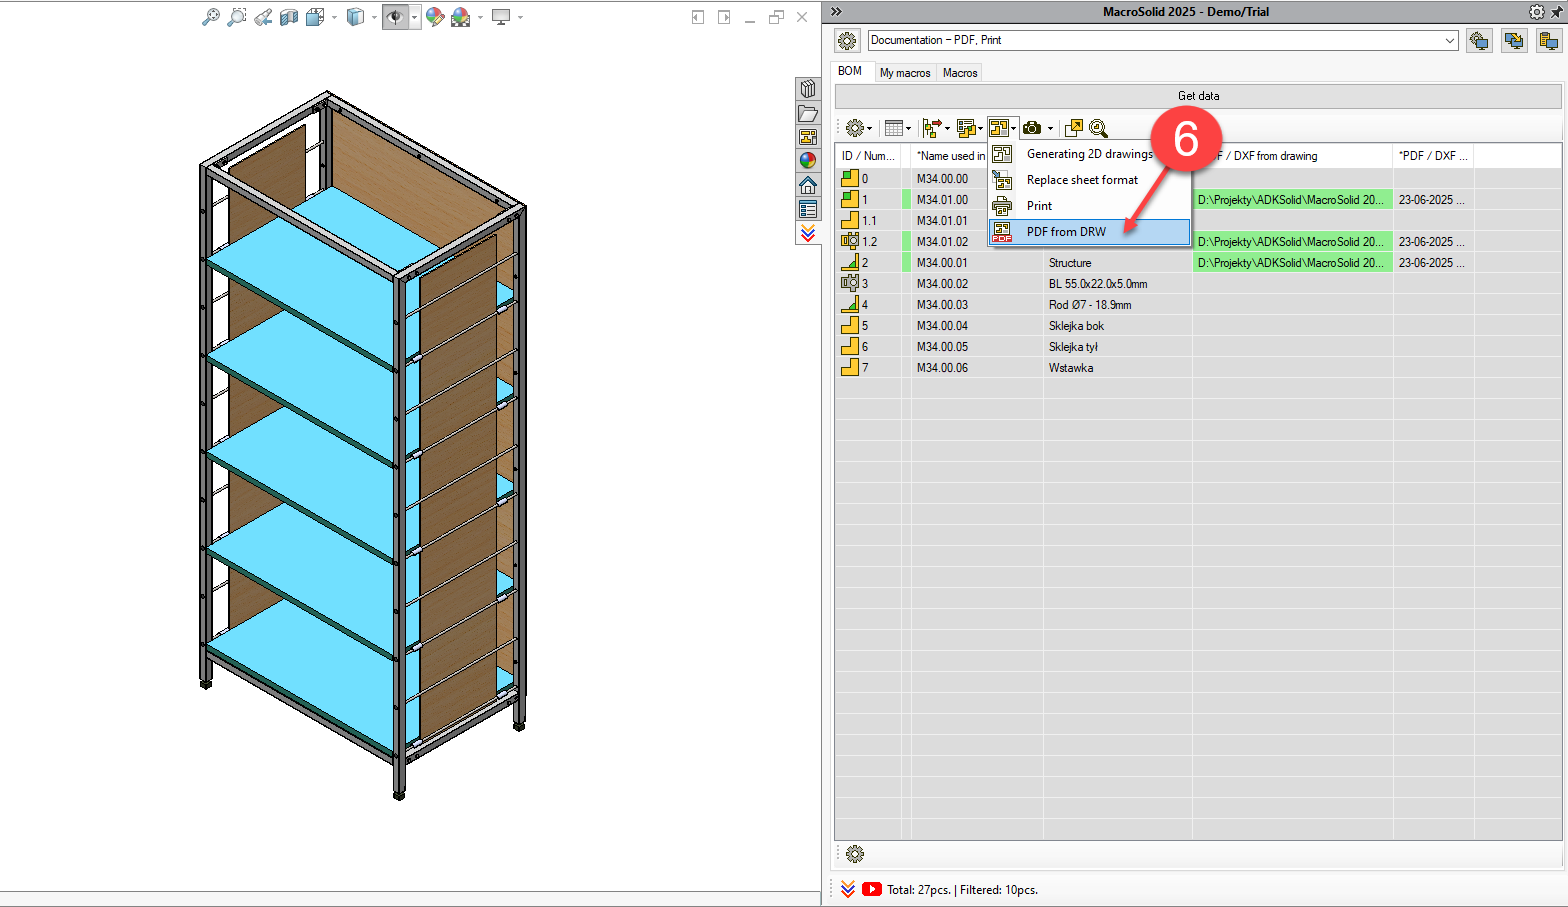Click the home icon in the side tab strip
Screen dimensions: 1568x907
point(808,185)
